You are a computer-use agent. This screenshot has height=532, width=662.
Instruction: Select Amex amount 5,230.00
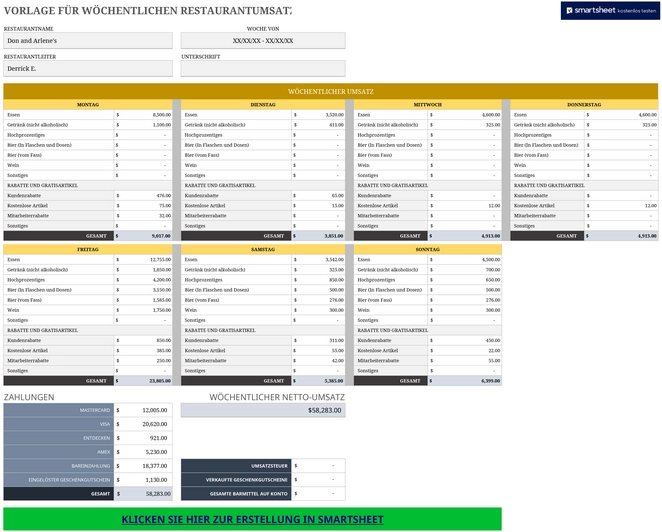pyautogui.click(x=143, y=452)
